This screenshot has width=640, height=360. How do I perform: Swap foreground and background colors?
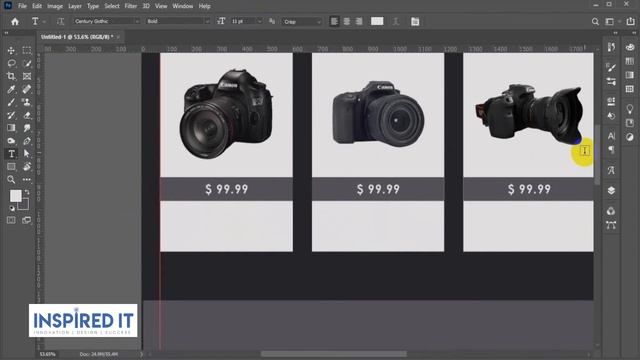tap(27, 192)
